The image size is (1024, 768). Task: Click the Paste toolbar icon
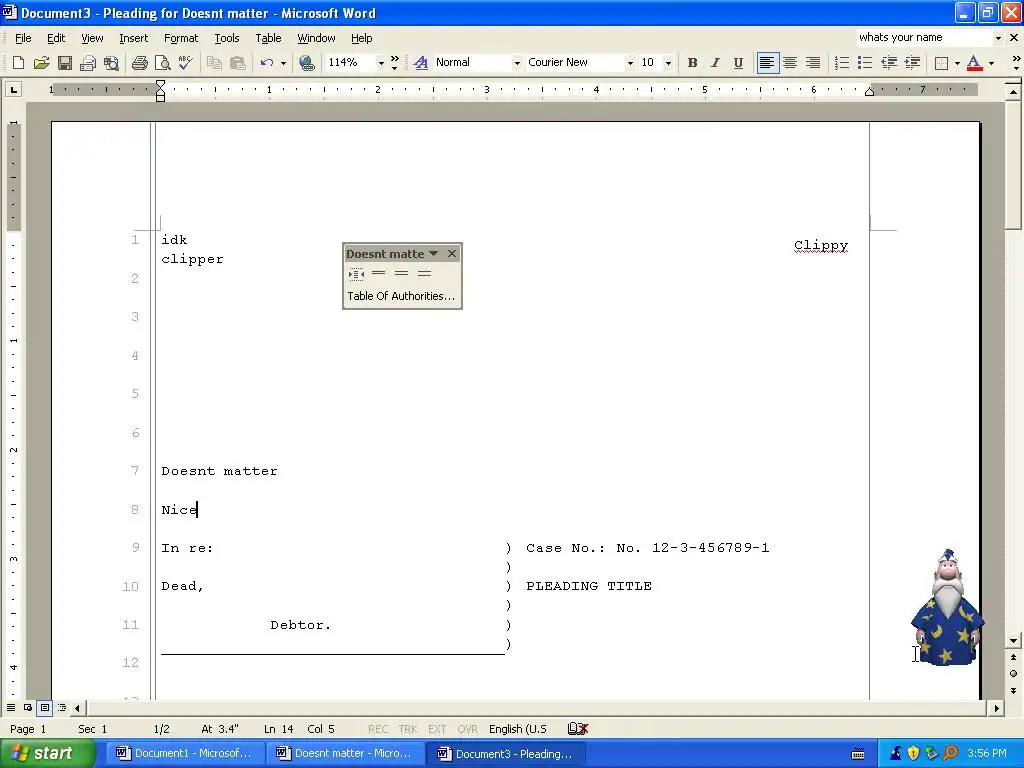click(238, 63)
